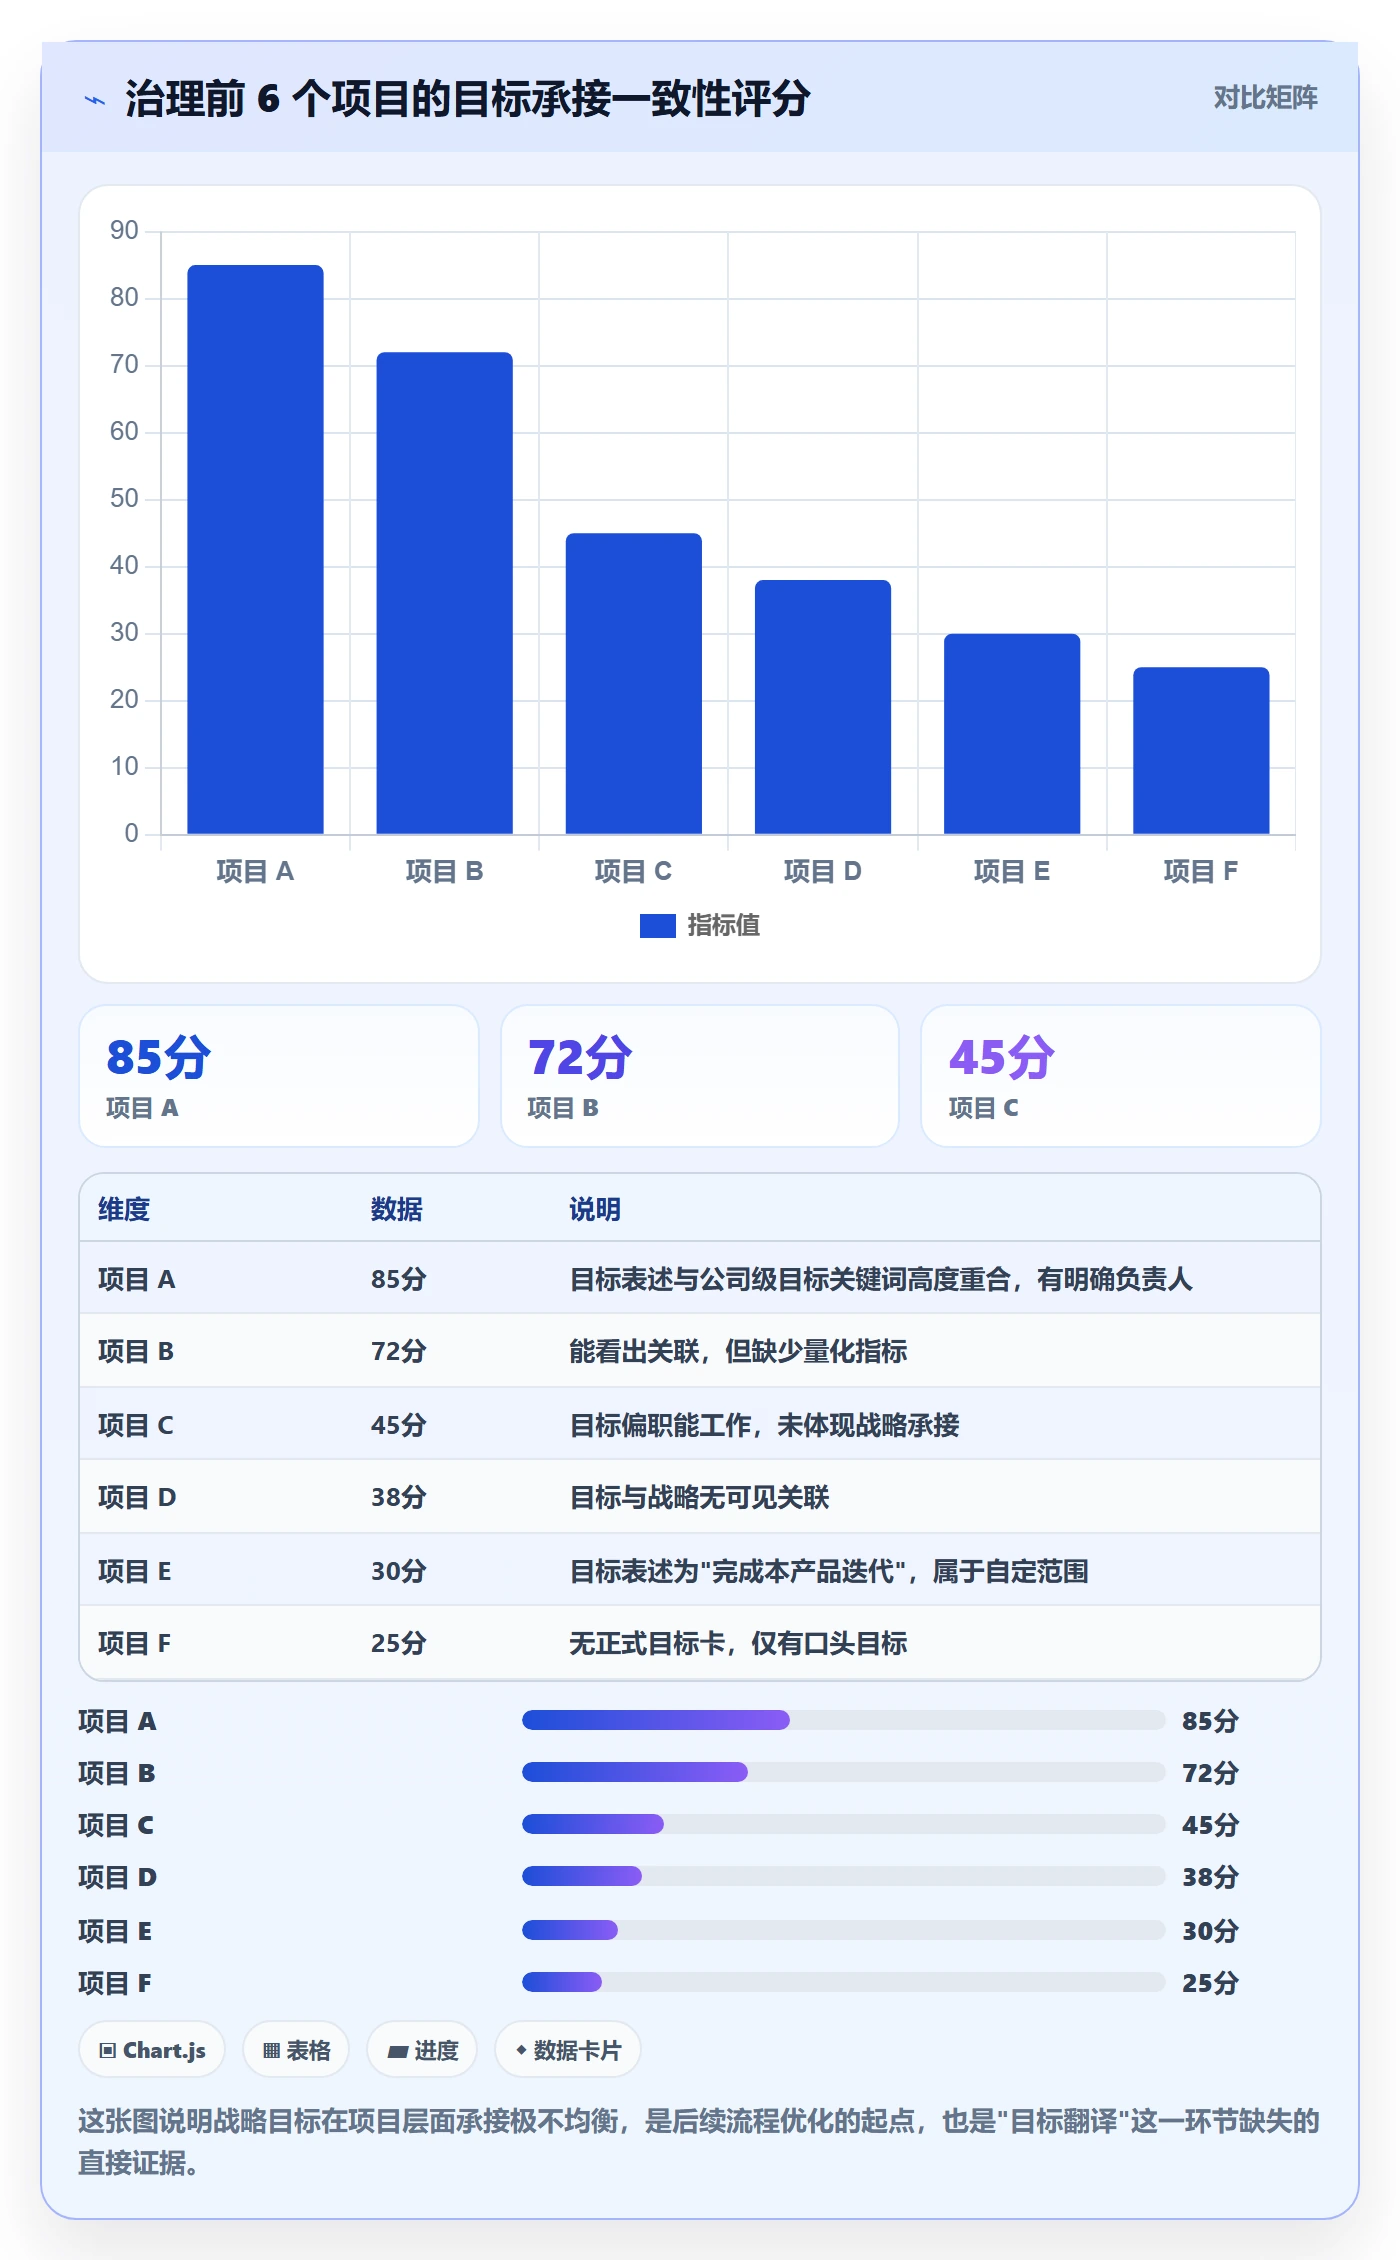Click the 项目 D chart bar

[823, 707]
